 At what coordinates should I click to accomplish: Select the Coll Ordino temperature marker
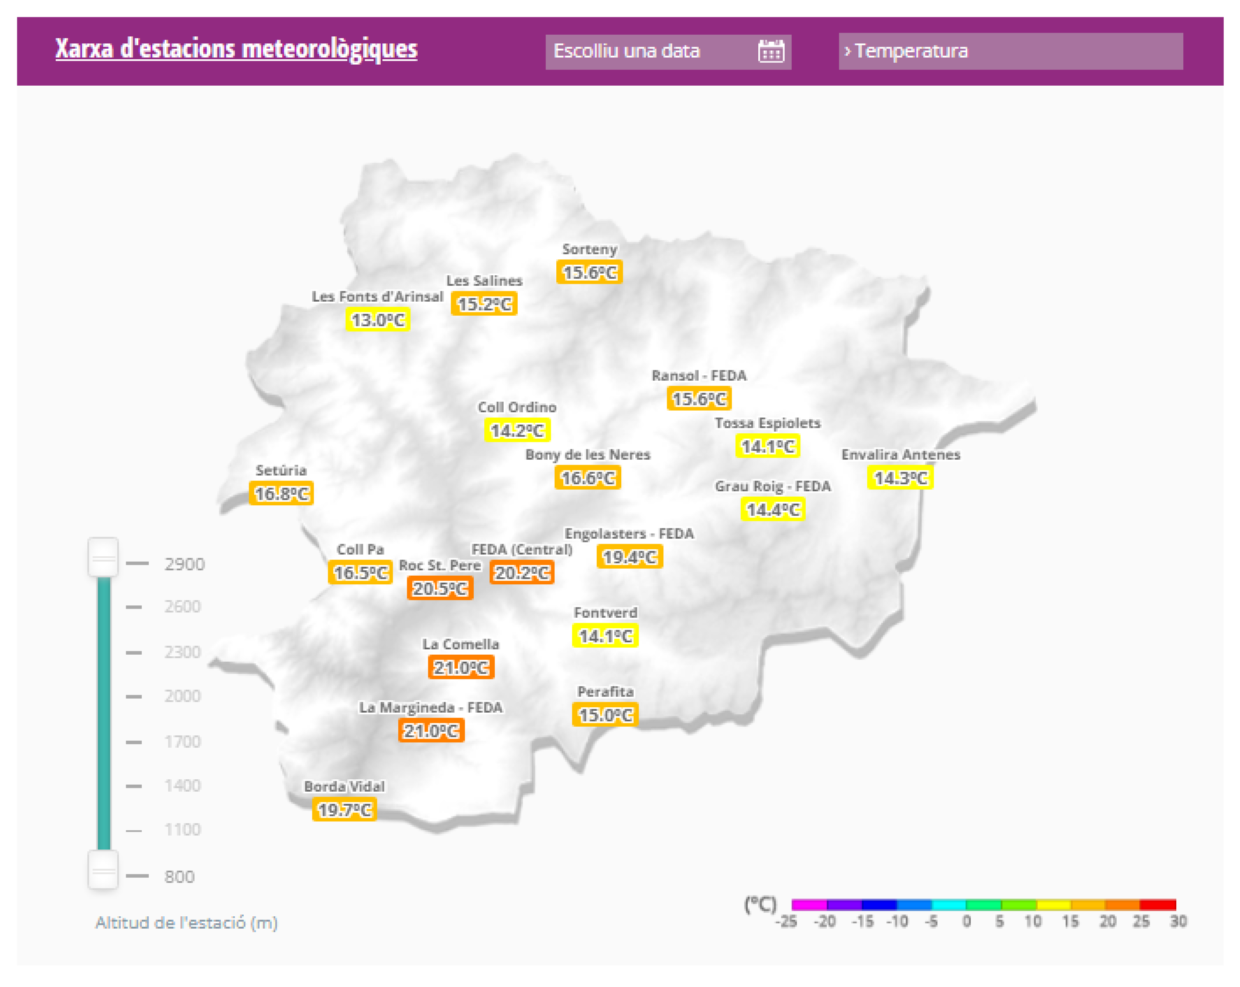(516, 429)
